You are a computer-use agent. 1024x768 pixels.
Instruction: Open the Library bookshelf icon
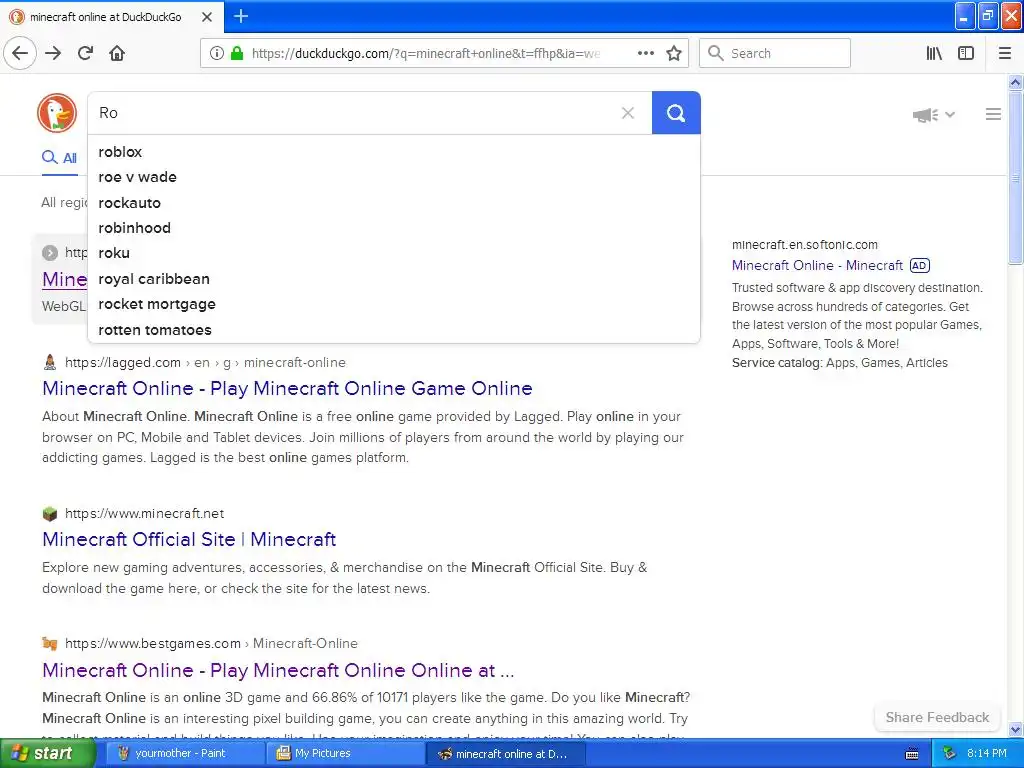click(934, 53)
